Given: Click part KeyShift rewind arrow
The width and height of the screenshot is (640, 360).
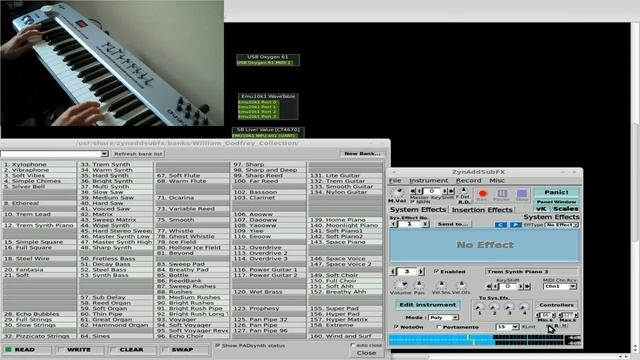Looking at the screenshot, I should coord(489,287).
